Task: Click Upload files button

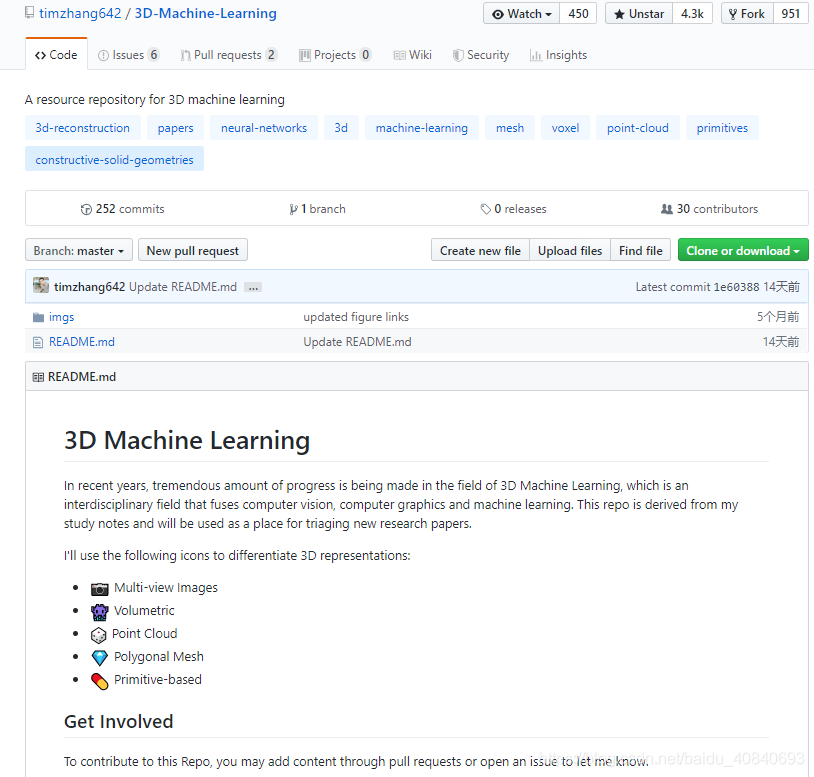Action: coord(570,250)
